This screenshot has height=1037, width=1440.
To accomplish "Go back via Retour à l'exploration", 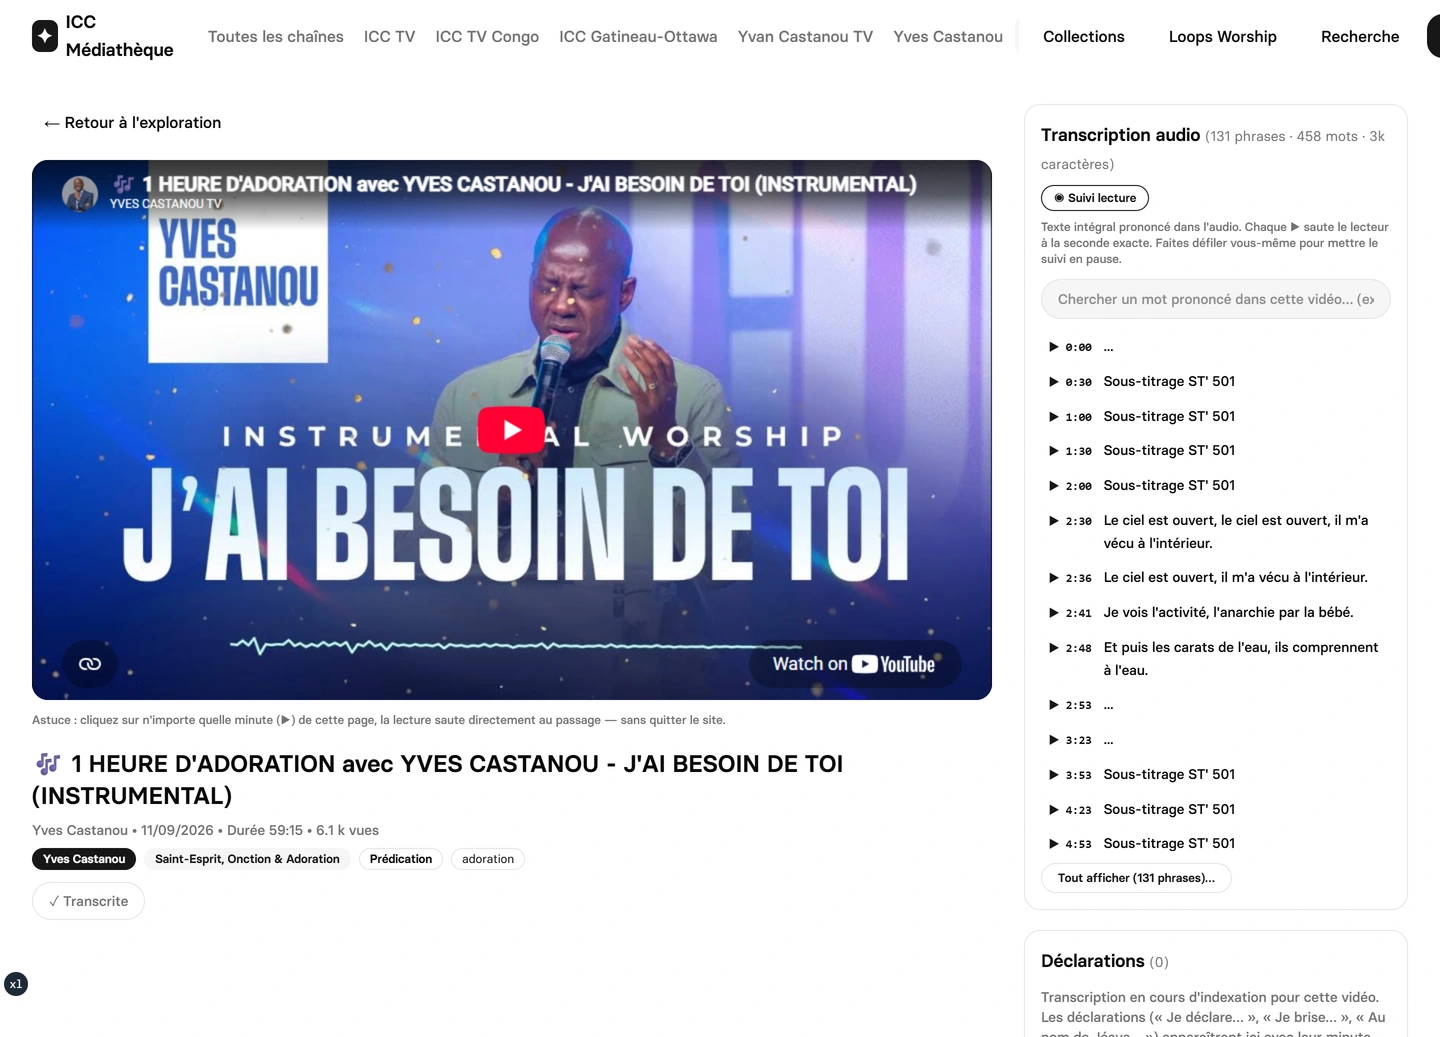I will [x=132, y=123].
